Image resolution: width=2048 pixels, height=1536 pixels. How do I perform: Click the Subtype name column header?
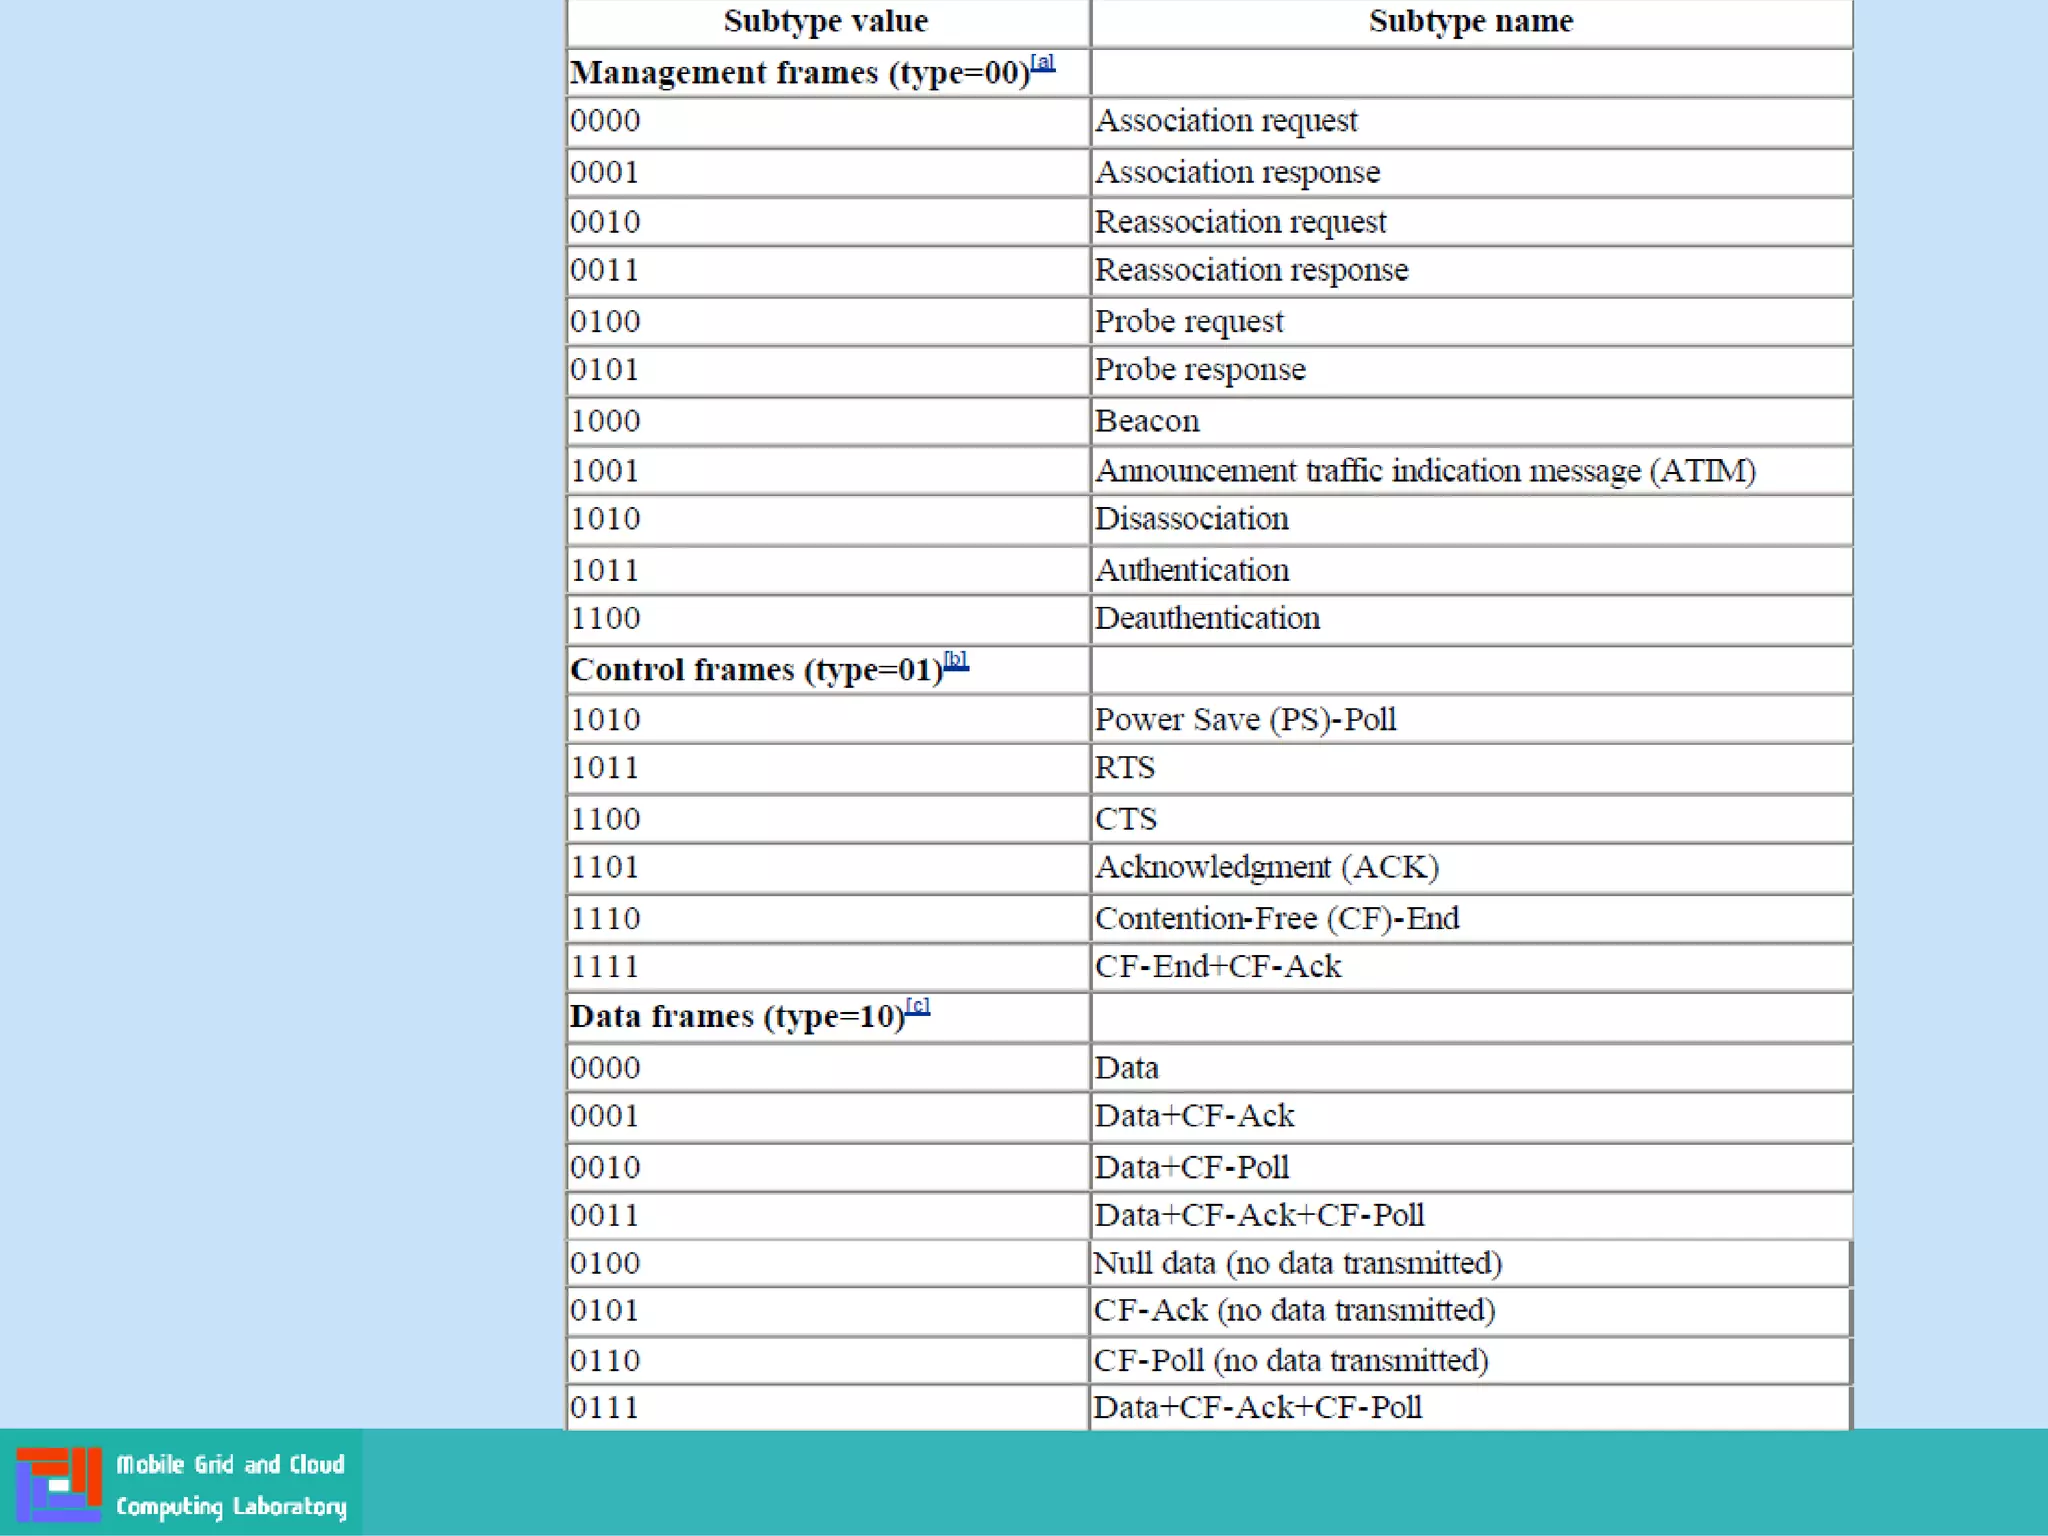point(1470,21)
